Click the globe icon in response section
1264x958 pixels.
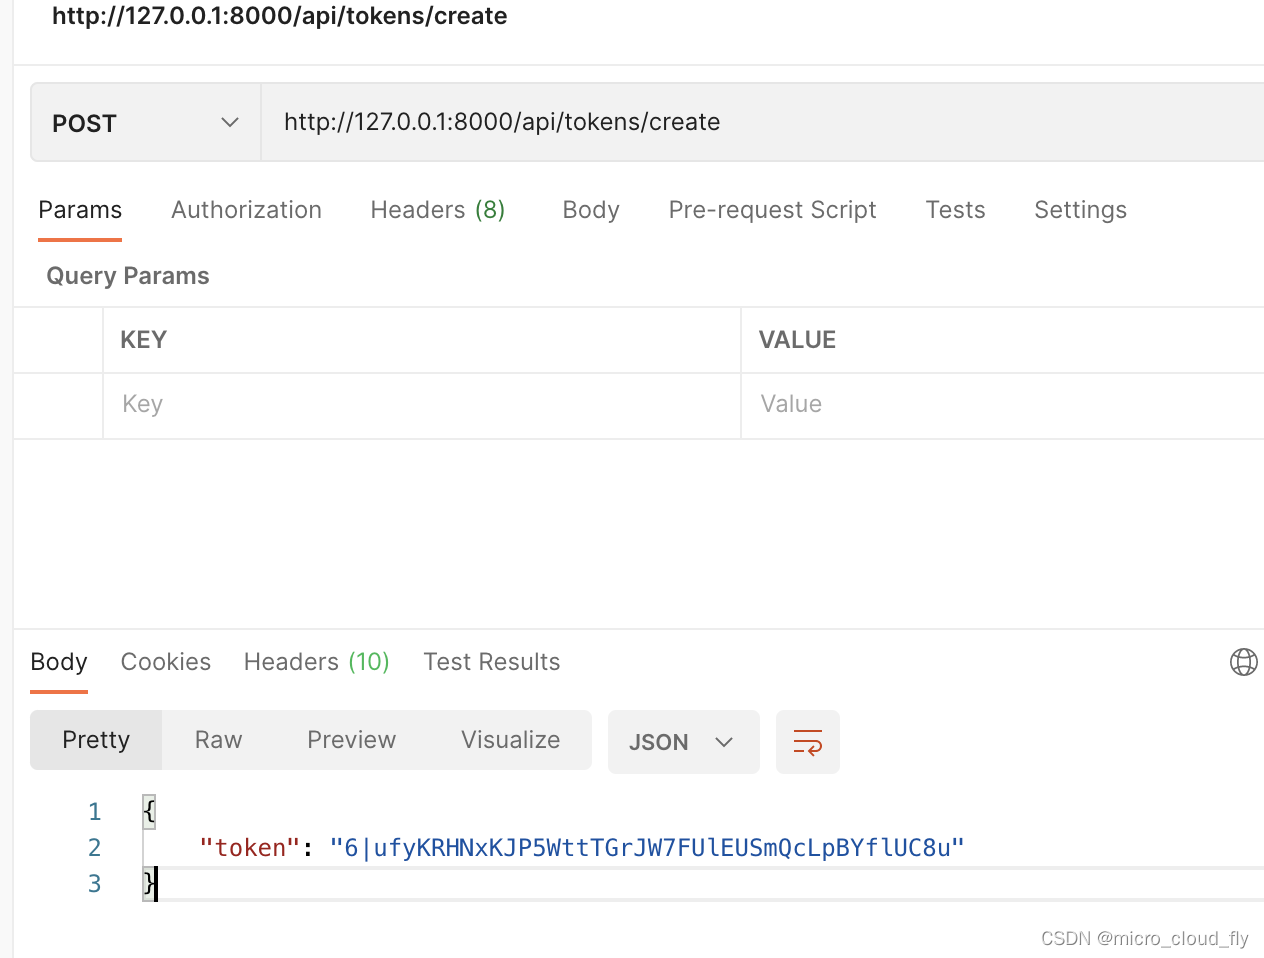point(1243,661)
